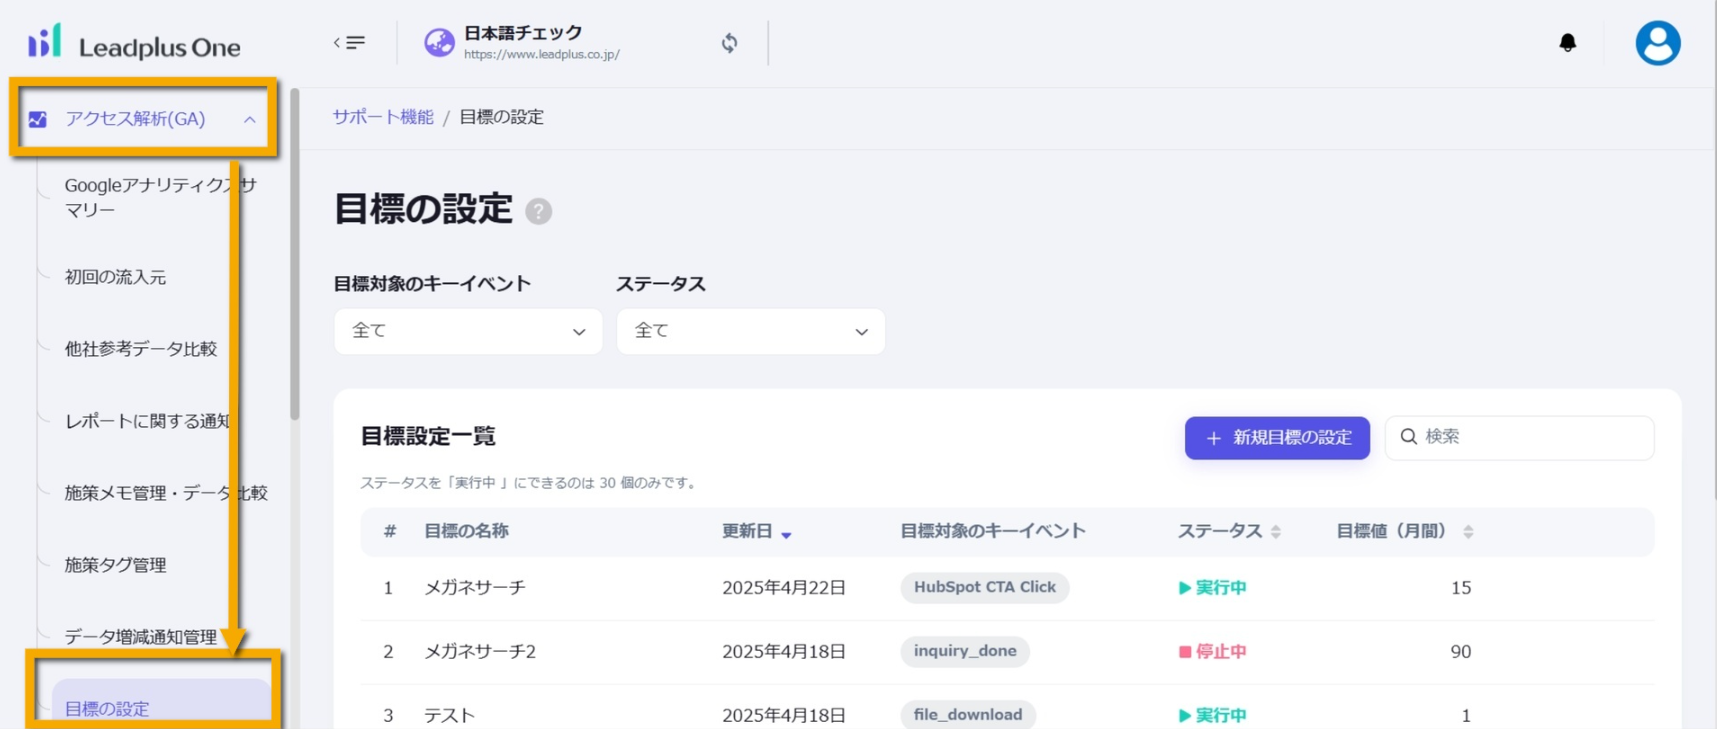Image resolution: width=1717 pixels, height=729 pixels.
Task: Click the magnifier icon in the search box
Action: click(x=1408, y=437)
